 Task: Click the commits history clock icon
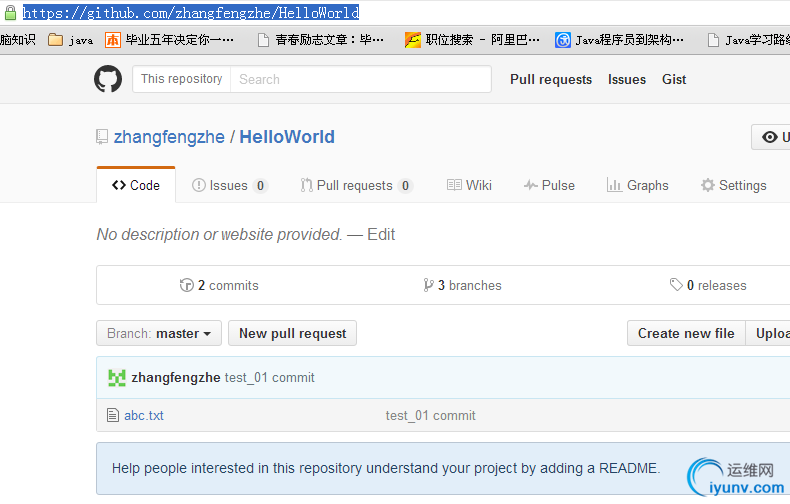click(x=186, y=285)
